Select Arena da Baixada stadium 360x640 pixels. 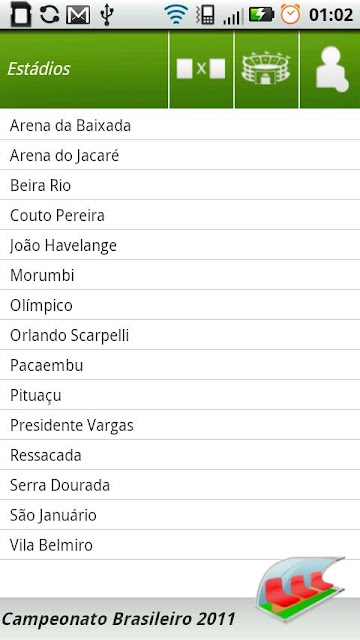180,125
